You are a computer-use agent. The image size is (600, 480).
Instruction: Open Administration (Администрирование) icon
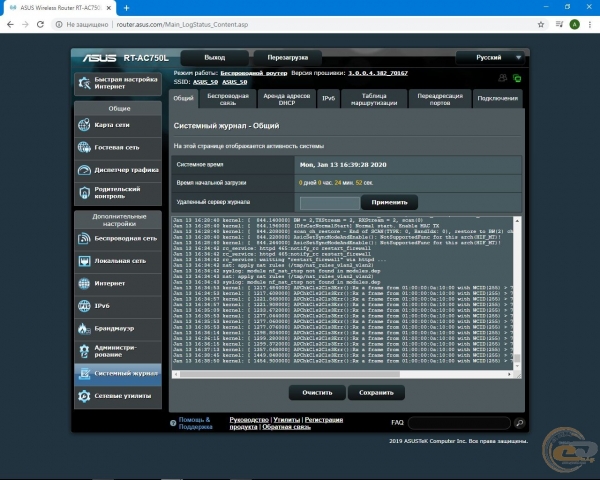(84, 351)
